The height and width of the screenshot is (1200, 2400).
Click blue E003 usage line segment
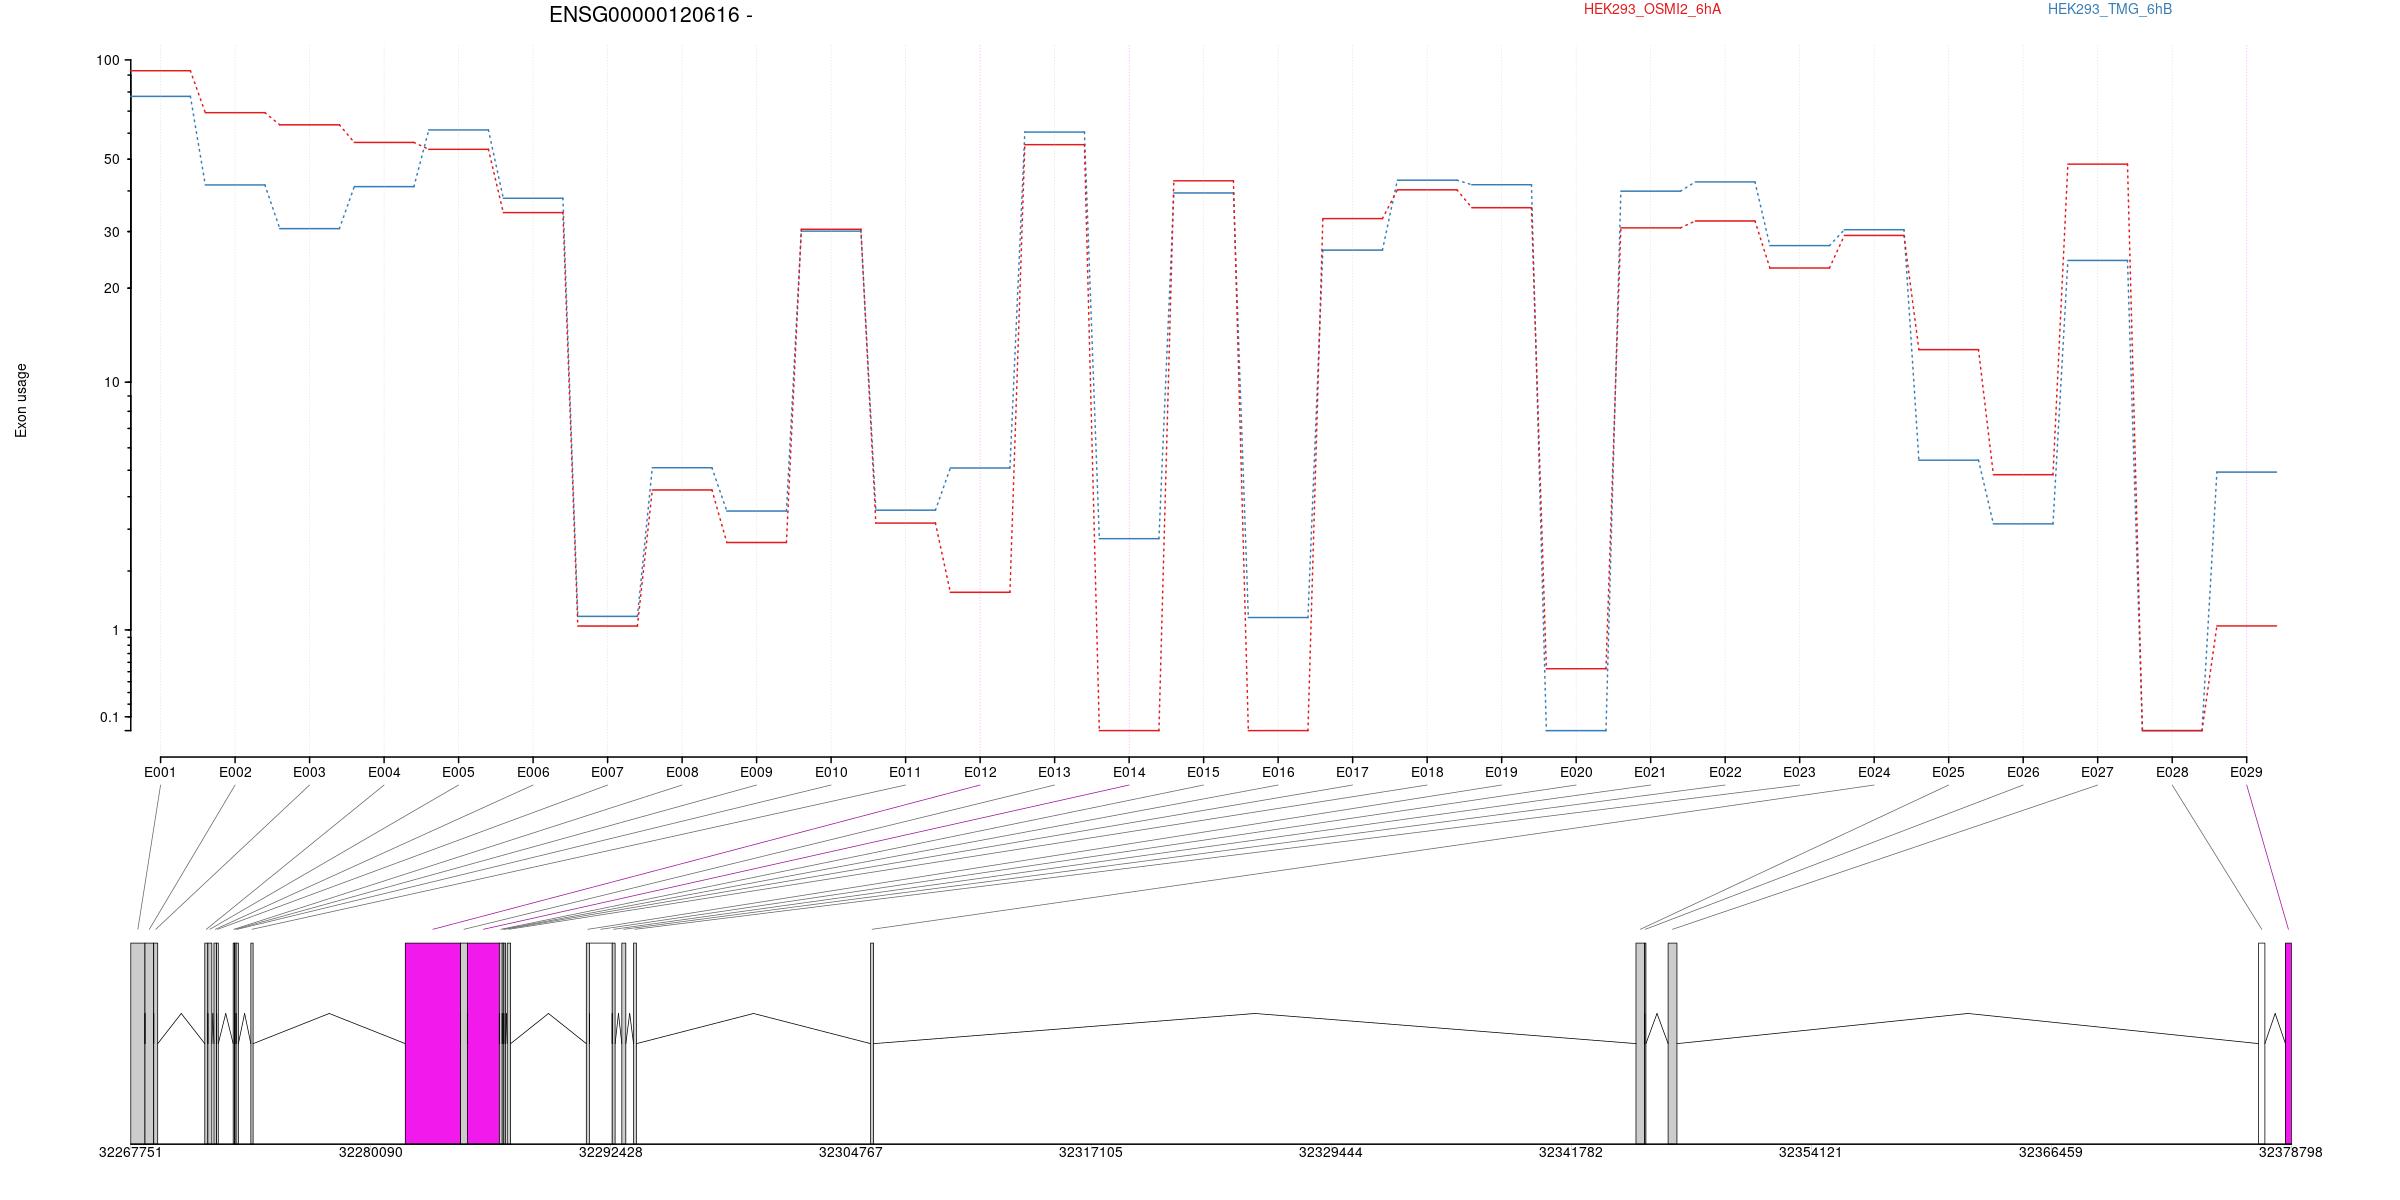(x=309, y=229)
